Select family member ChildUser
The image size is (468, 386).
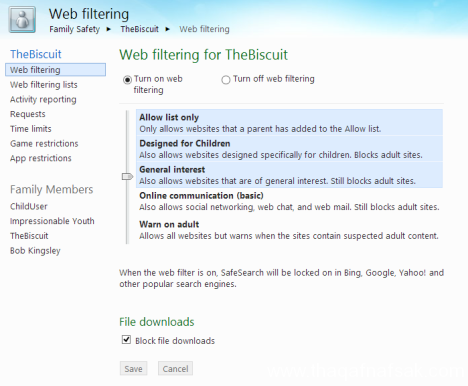[x=29, y=206]
